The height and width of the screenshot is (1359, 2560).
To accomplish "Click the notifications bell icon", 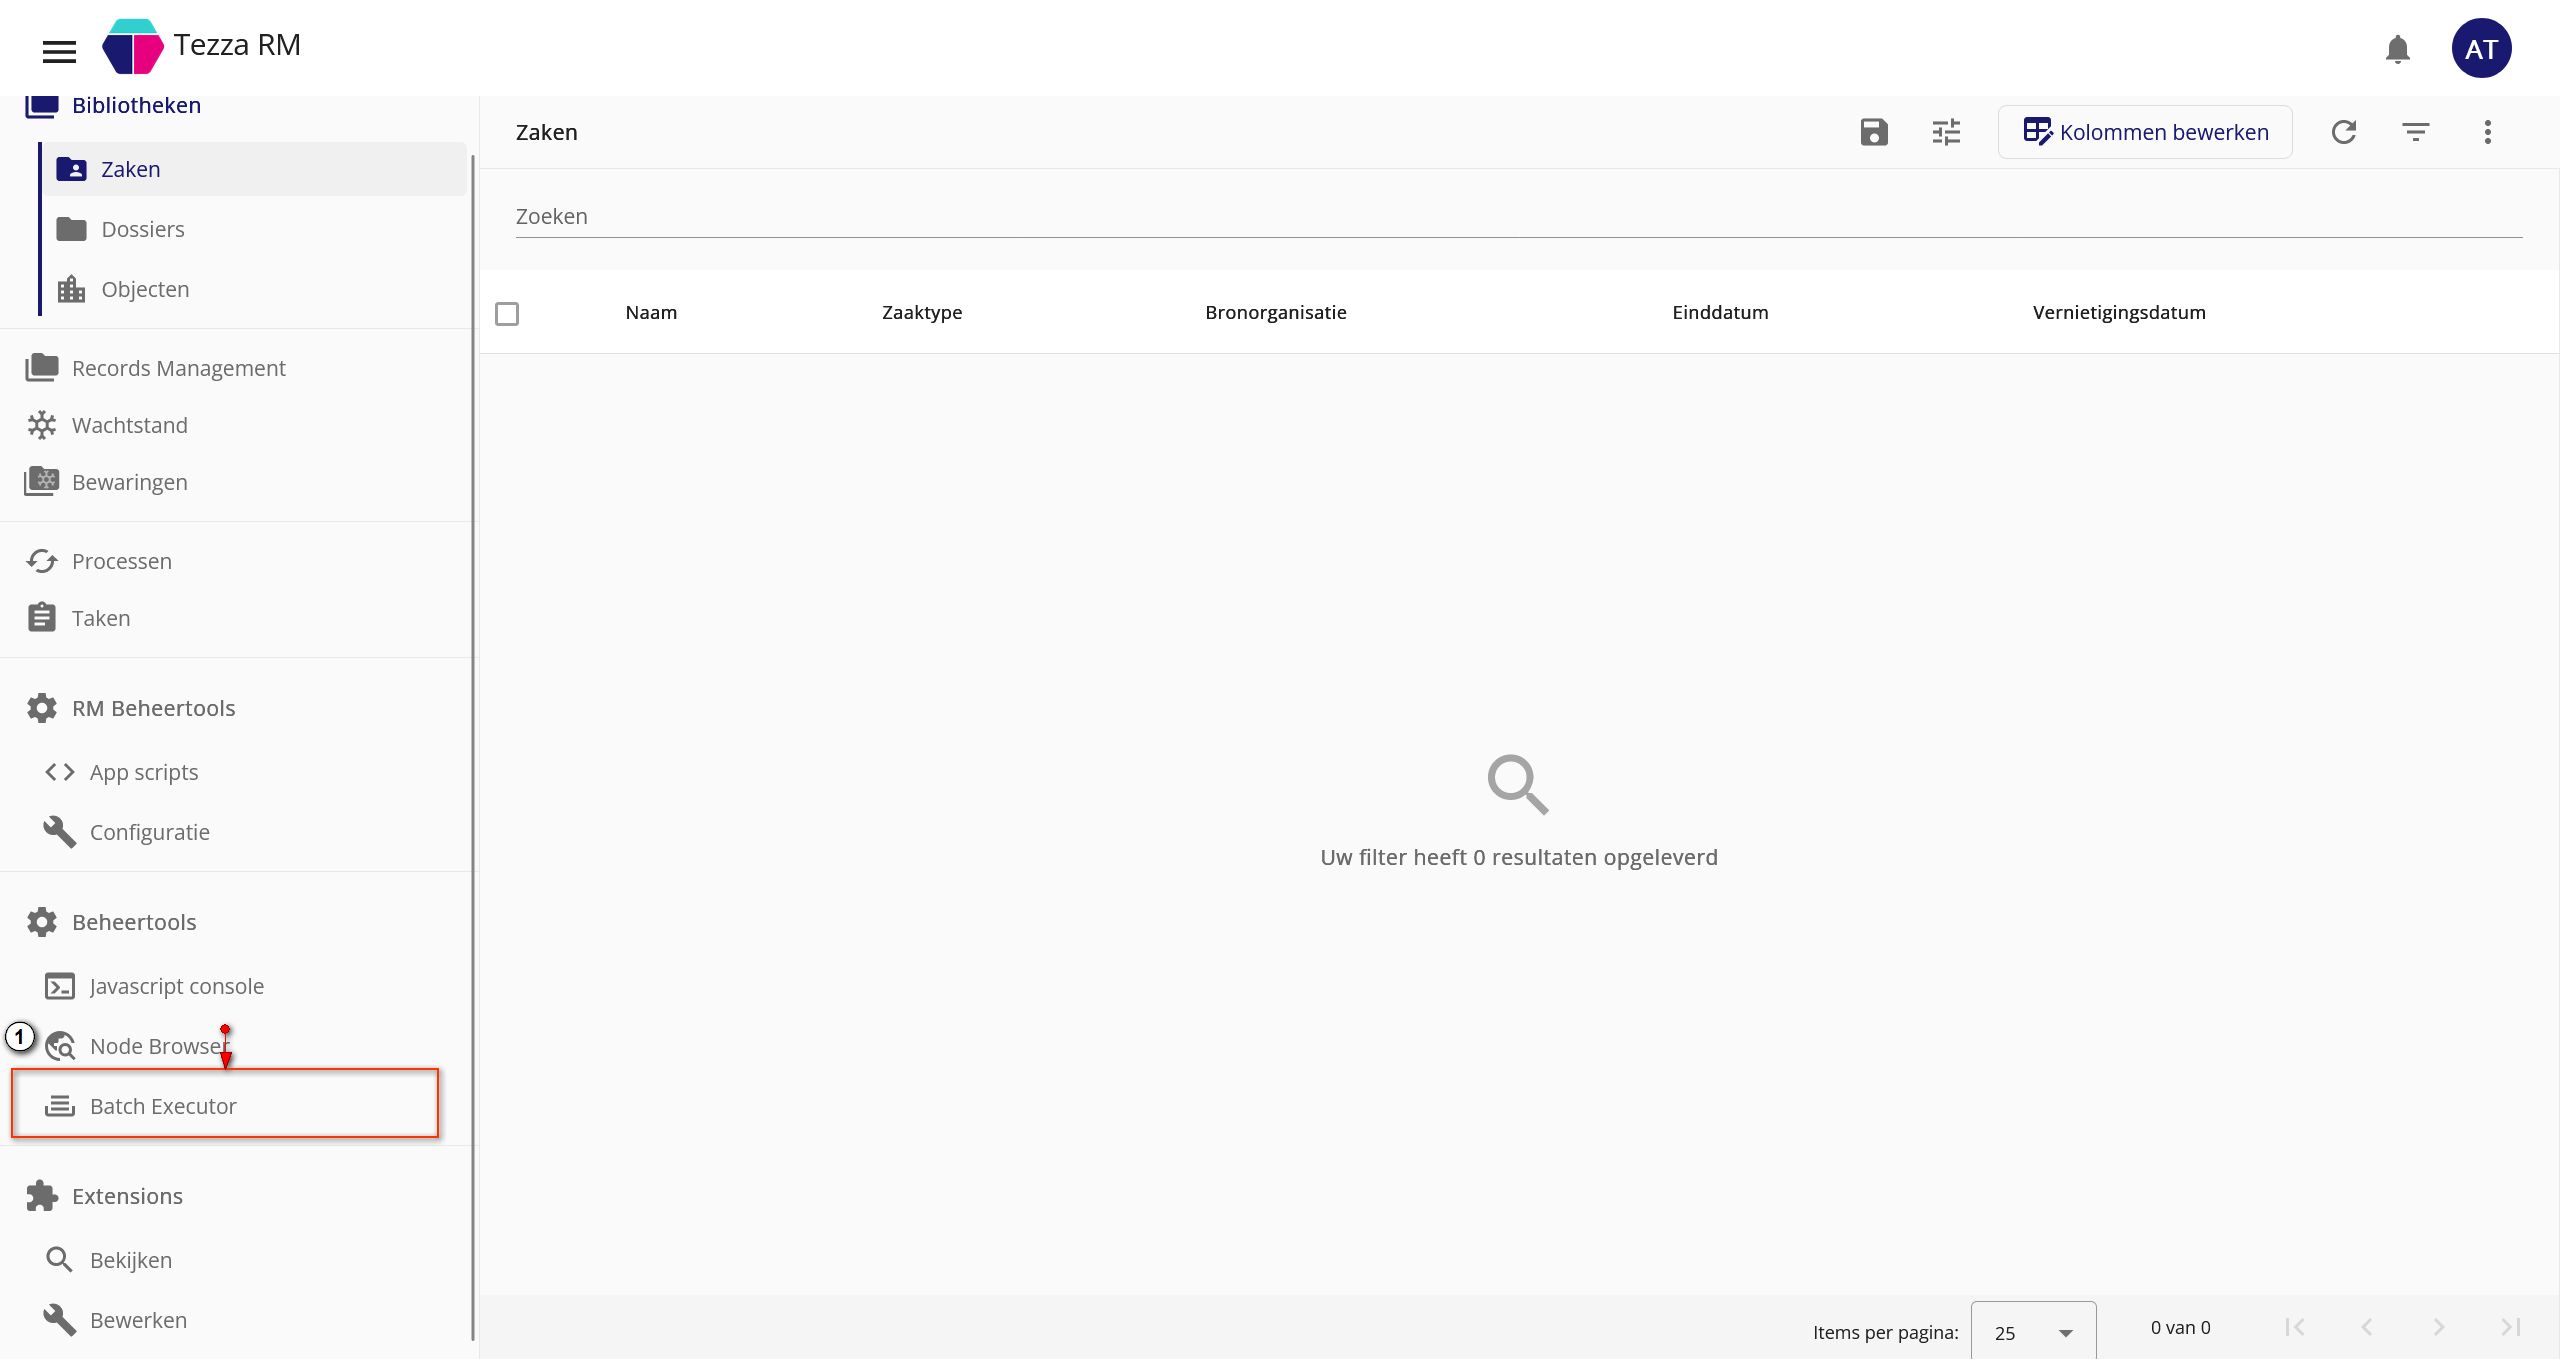I will tap(2397, 49).
